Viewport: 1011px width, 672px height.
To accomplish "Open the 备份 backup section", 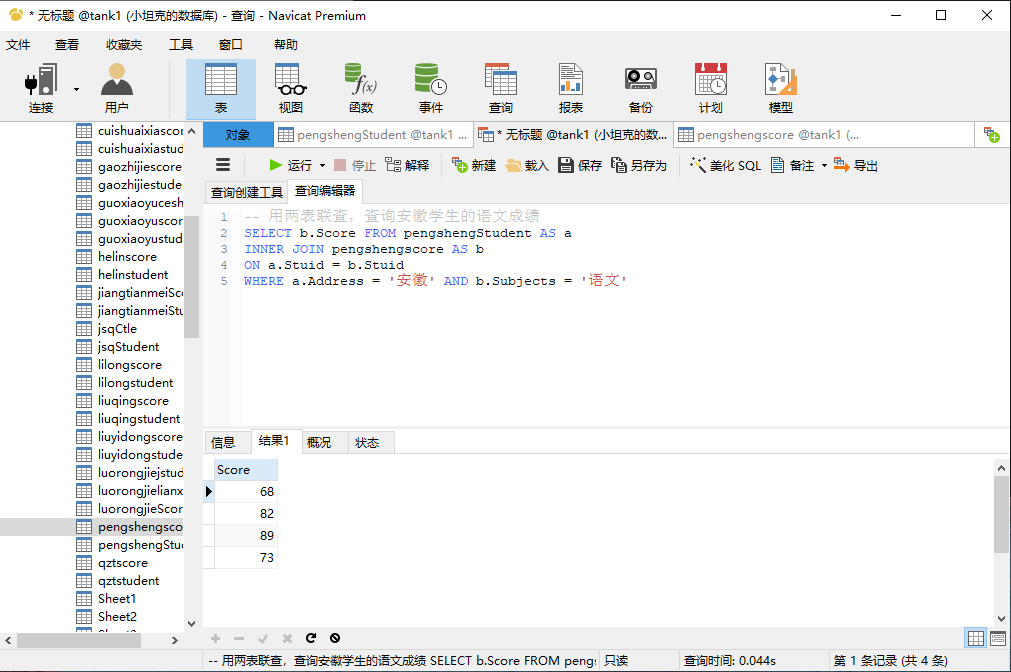I will pos(641,89).
